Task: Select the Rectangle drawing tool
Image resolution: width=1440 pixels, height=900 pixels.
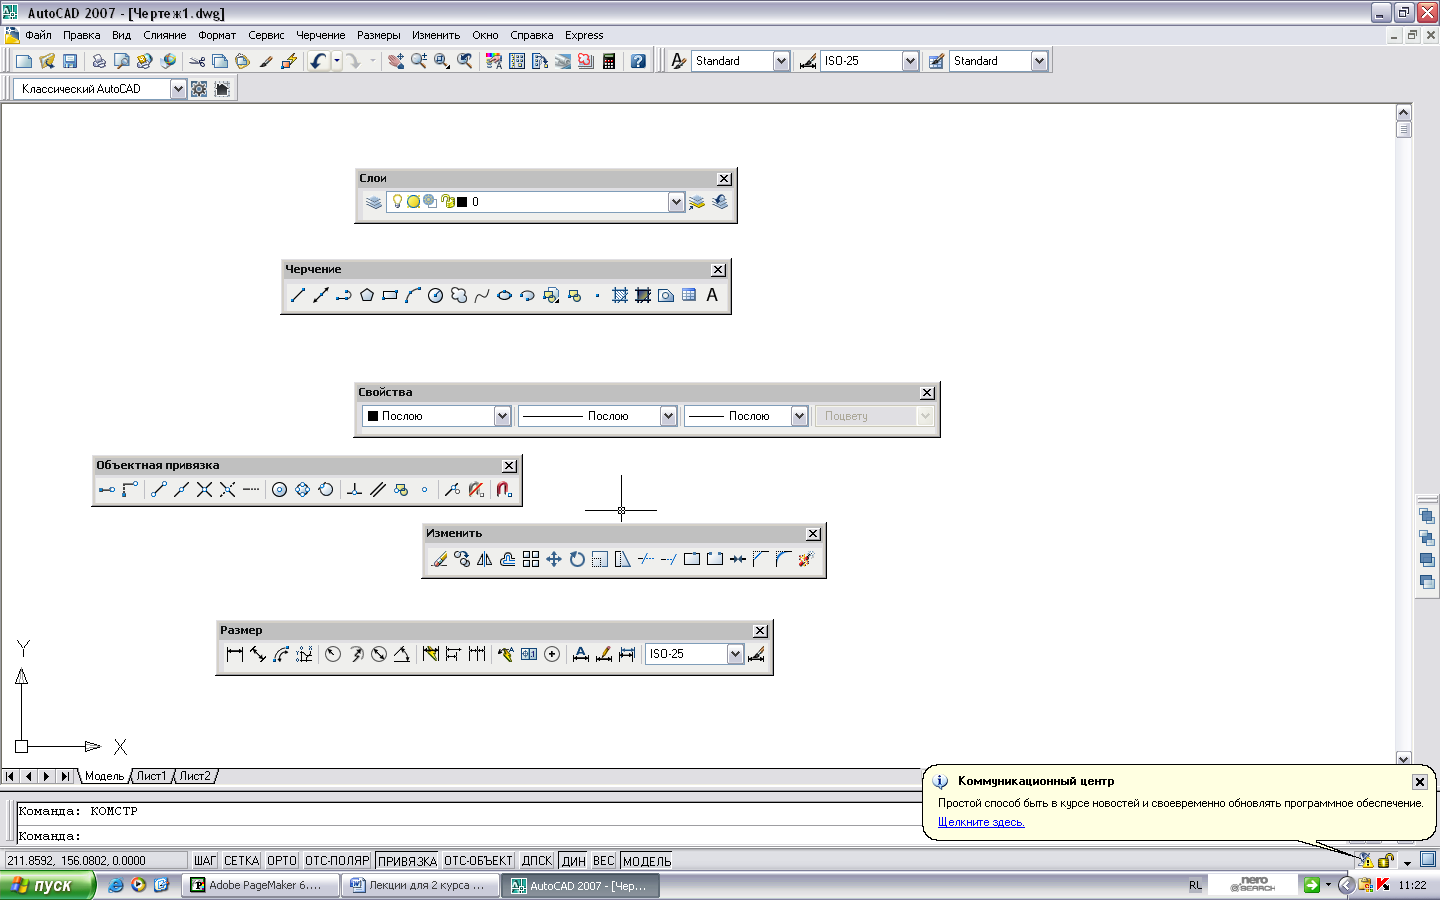Action: coord(390,295)
